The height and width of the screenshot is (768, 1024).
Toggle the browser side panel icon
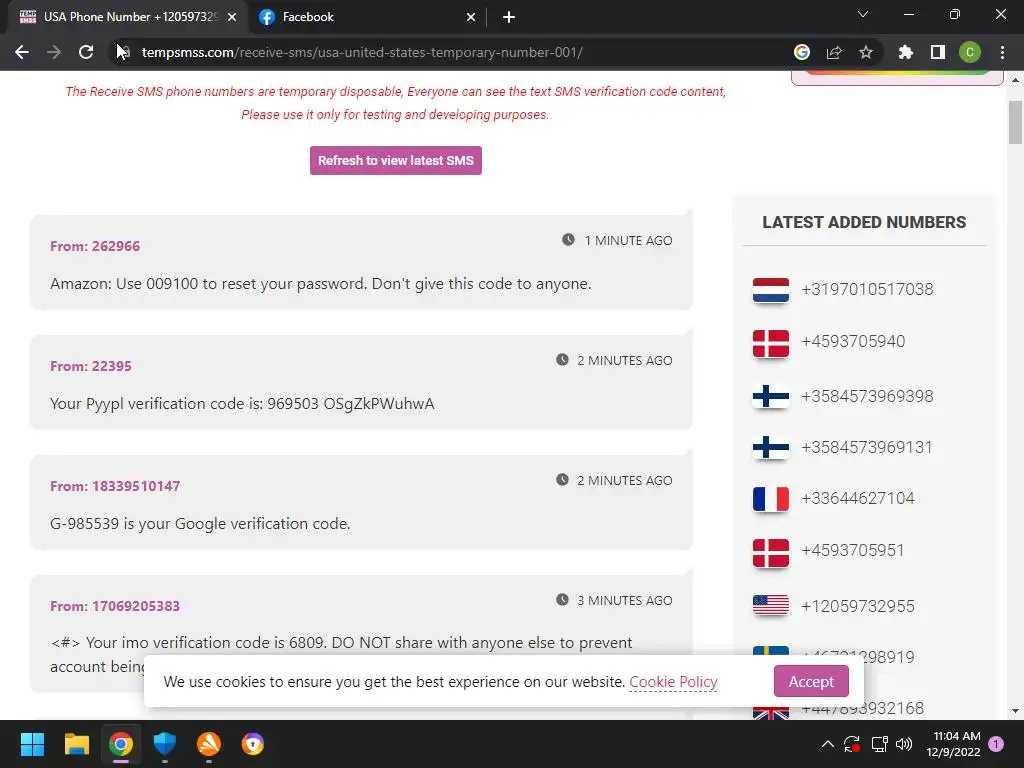(x=938, y=52)
